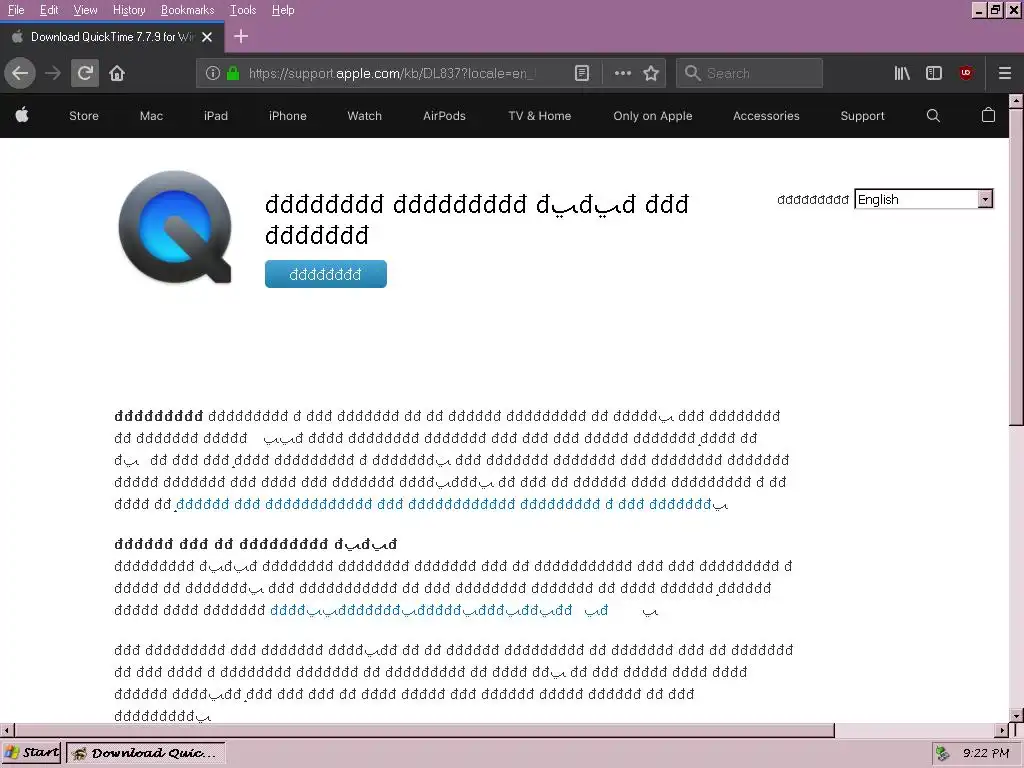
Task: Click the green padlock security icon
Action: click(x=232, y=73)
